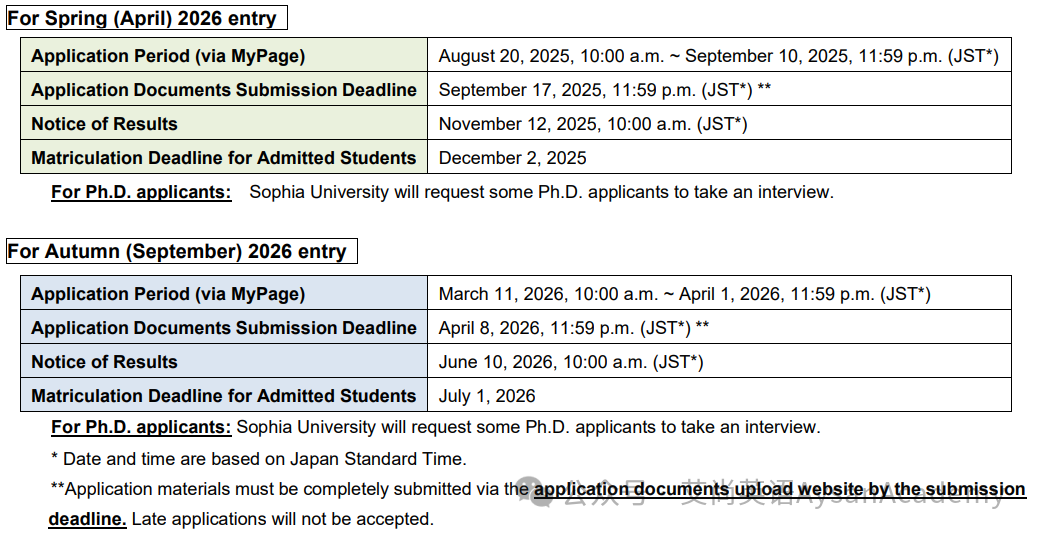Open the application documents upload website text

click(698, 489)
